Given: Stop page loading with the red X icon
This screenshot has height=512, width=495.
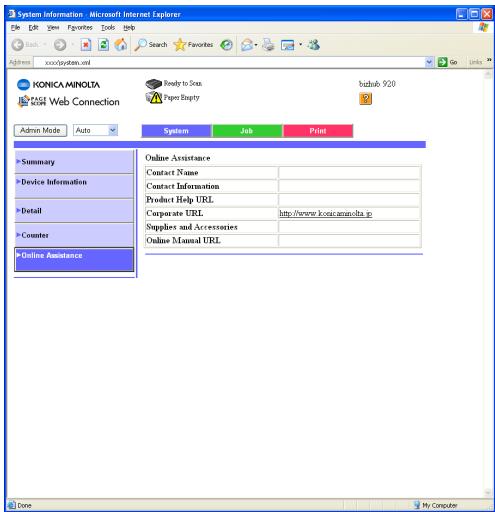Looking at the screenshot, I should 86,45.
